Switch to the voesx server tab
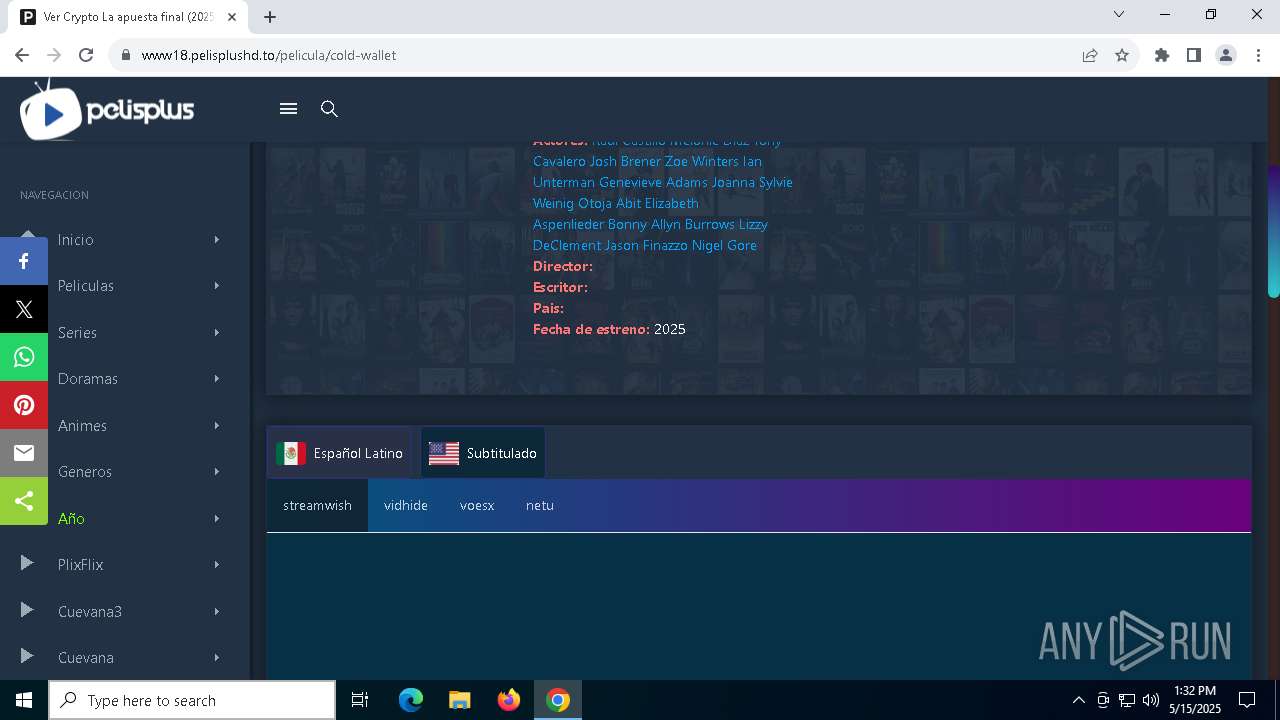This screenshot has width=1280, height=720. click(x=477, y=505)
